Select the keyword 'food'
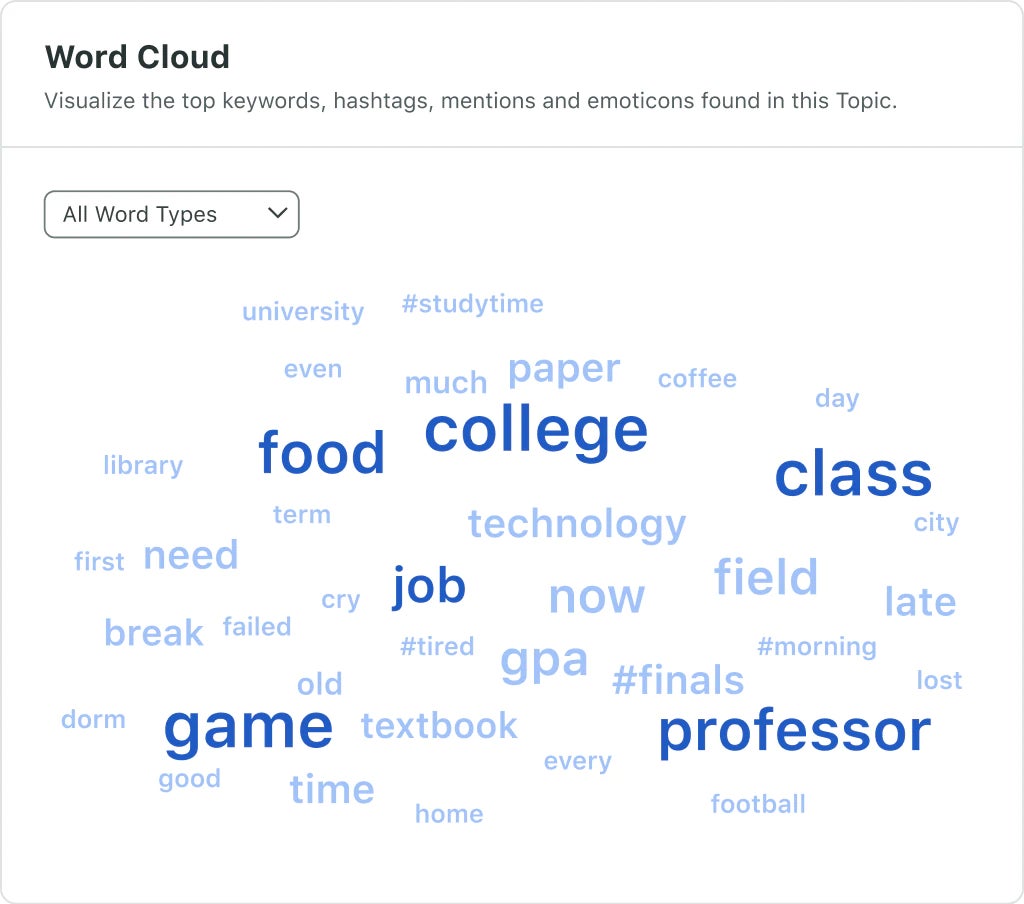Screen dimensions: 1024x904 tap(322, 452)
